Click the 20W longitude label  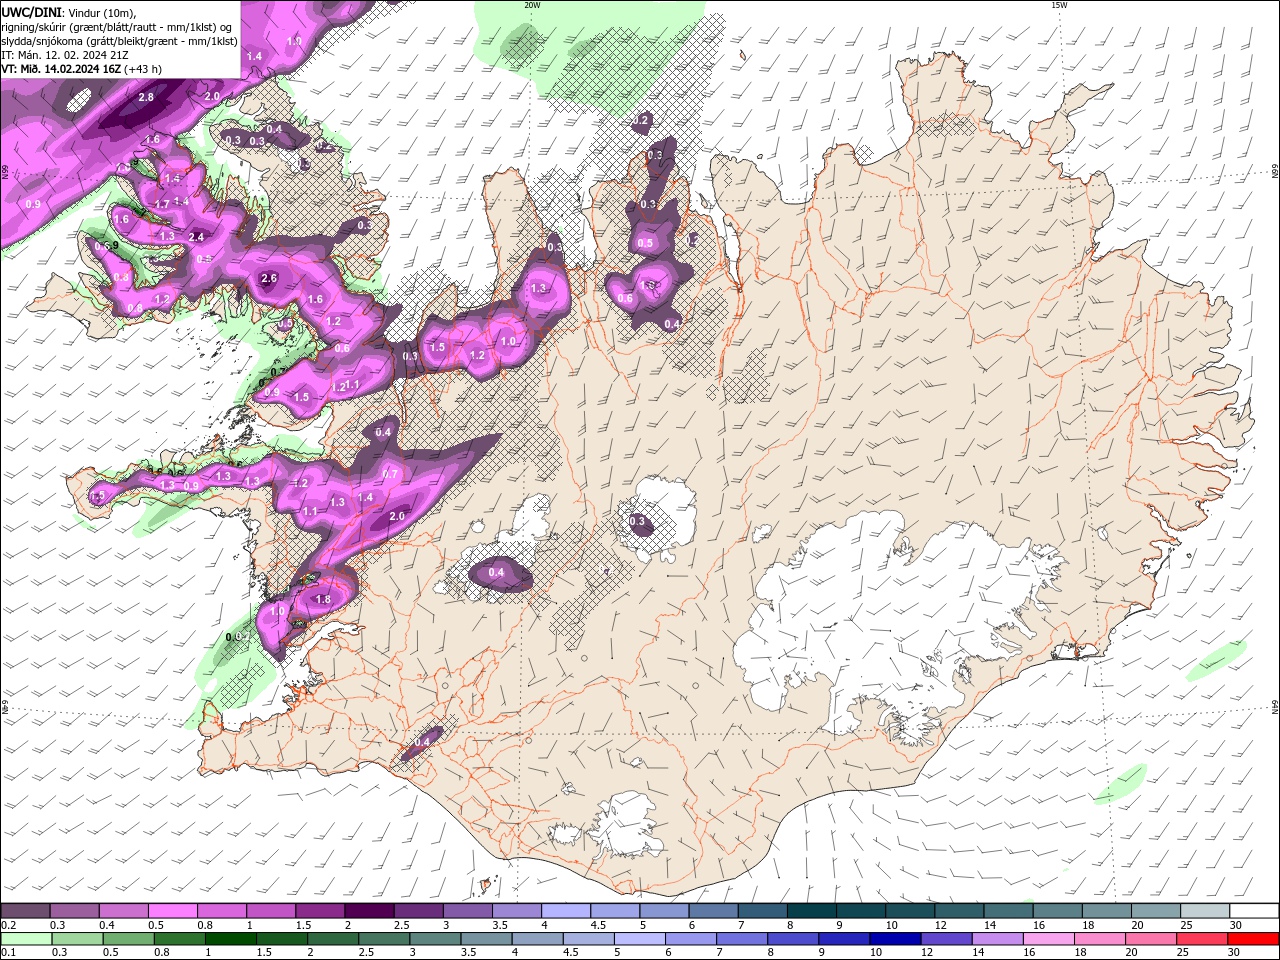[531, 5]
